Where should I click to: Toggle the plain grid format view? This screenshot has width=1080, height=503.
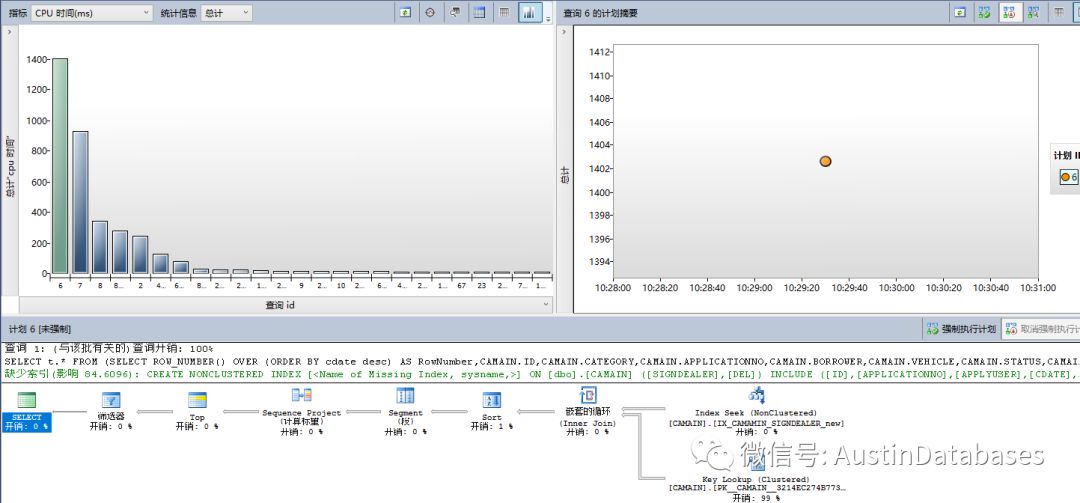[x=504, y=13]
